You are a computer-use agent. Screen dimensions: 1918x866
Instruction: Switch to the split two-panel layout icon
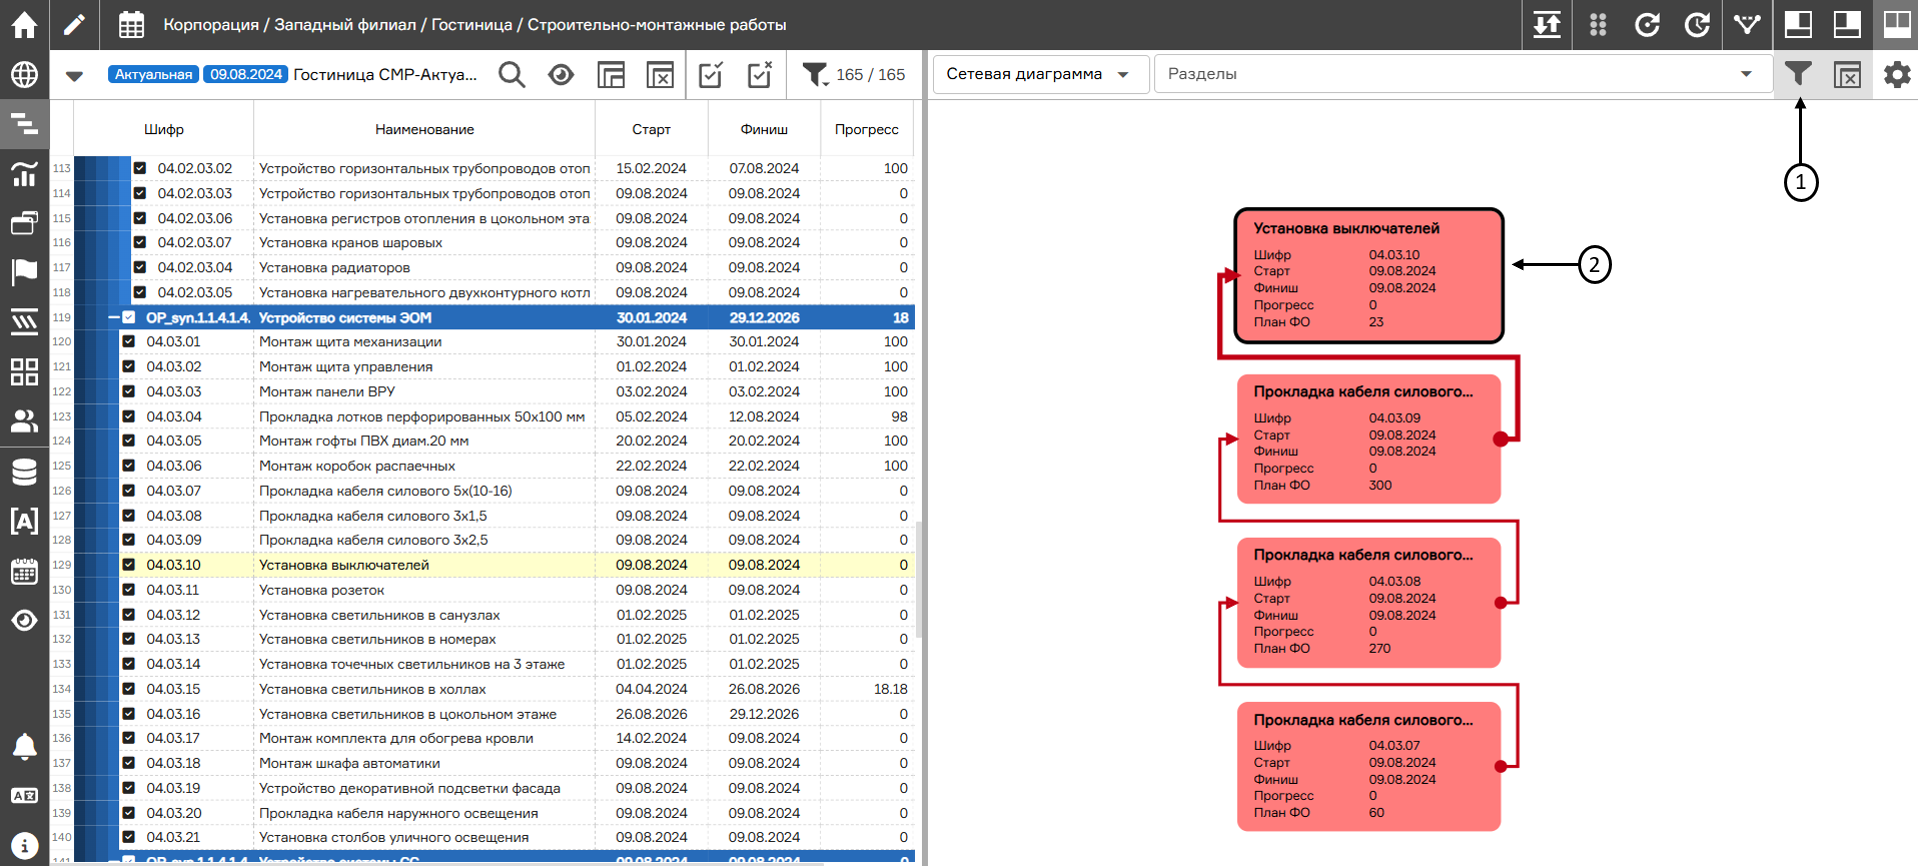[1897, 24]
